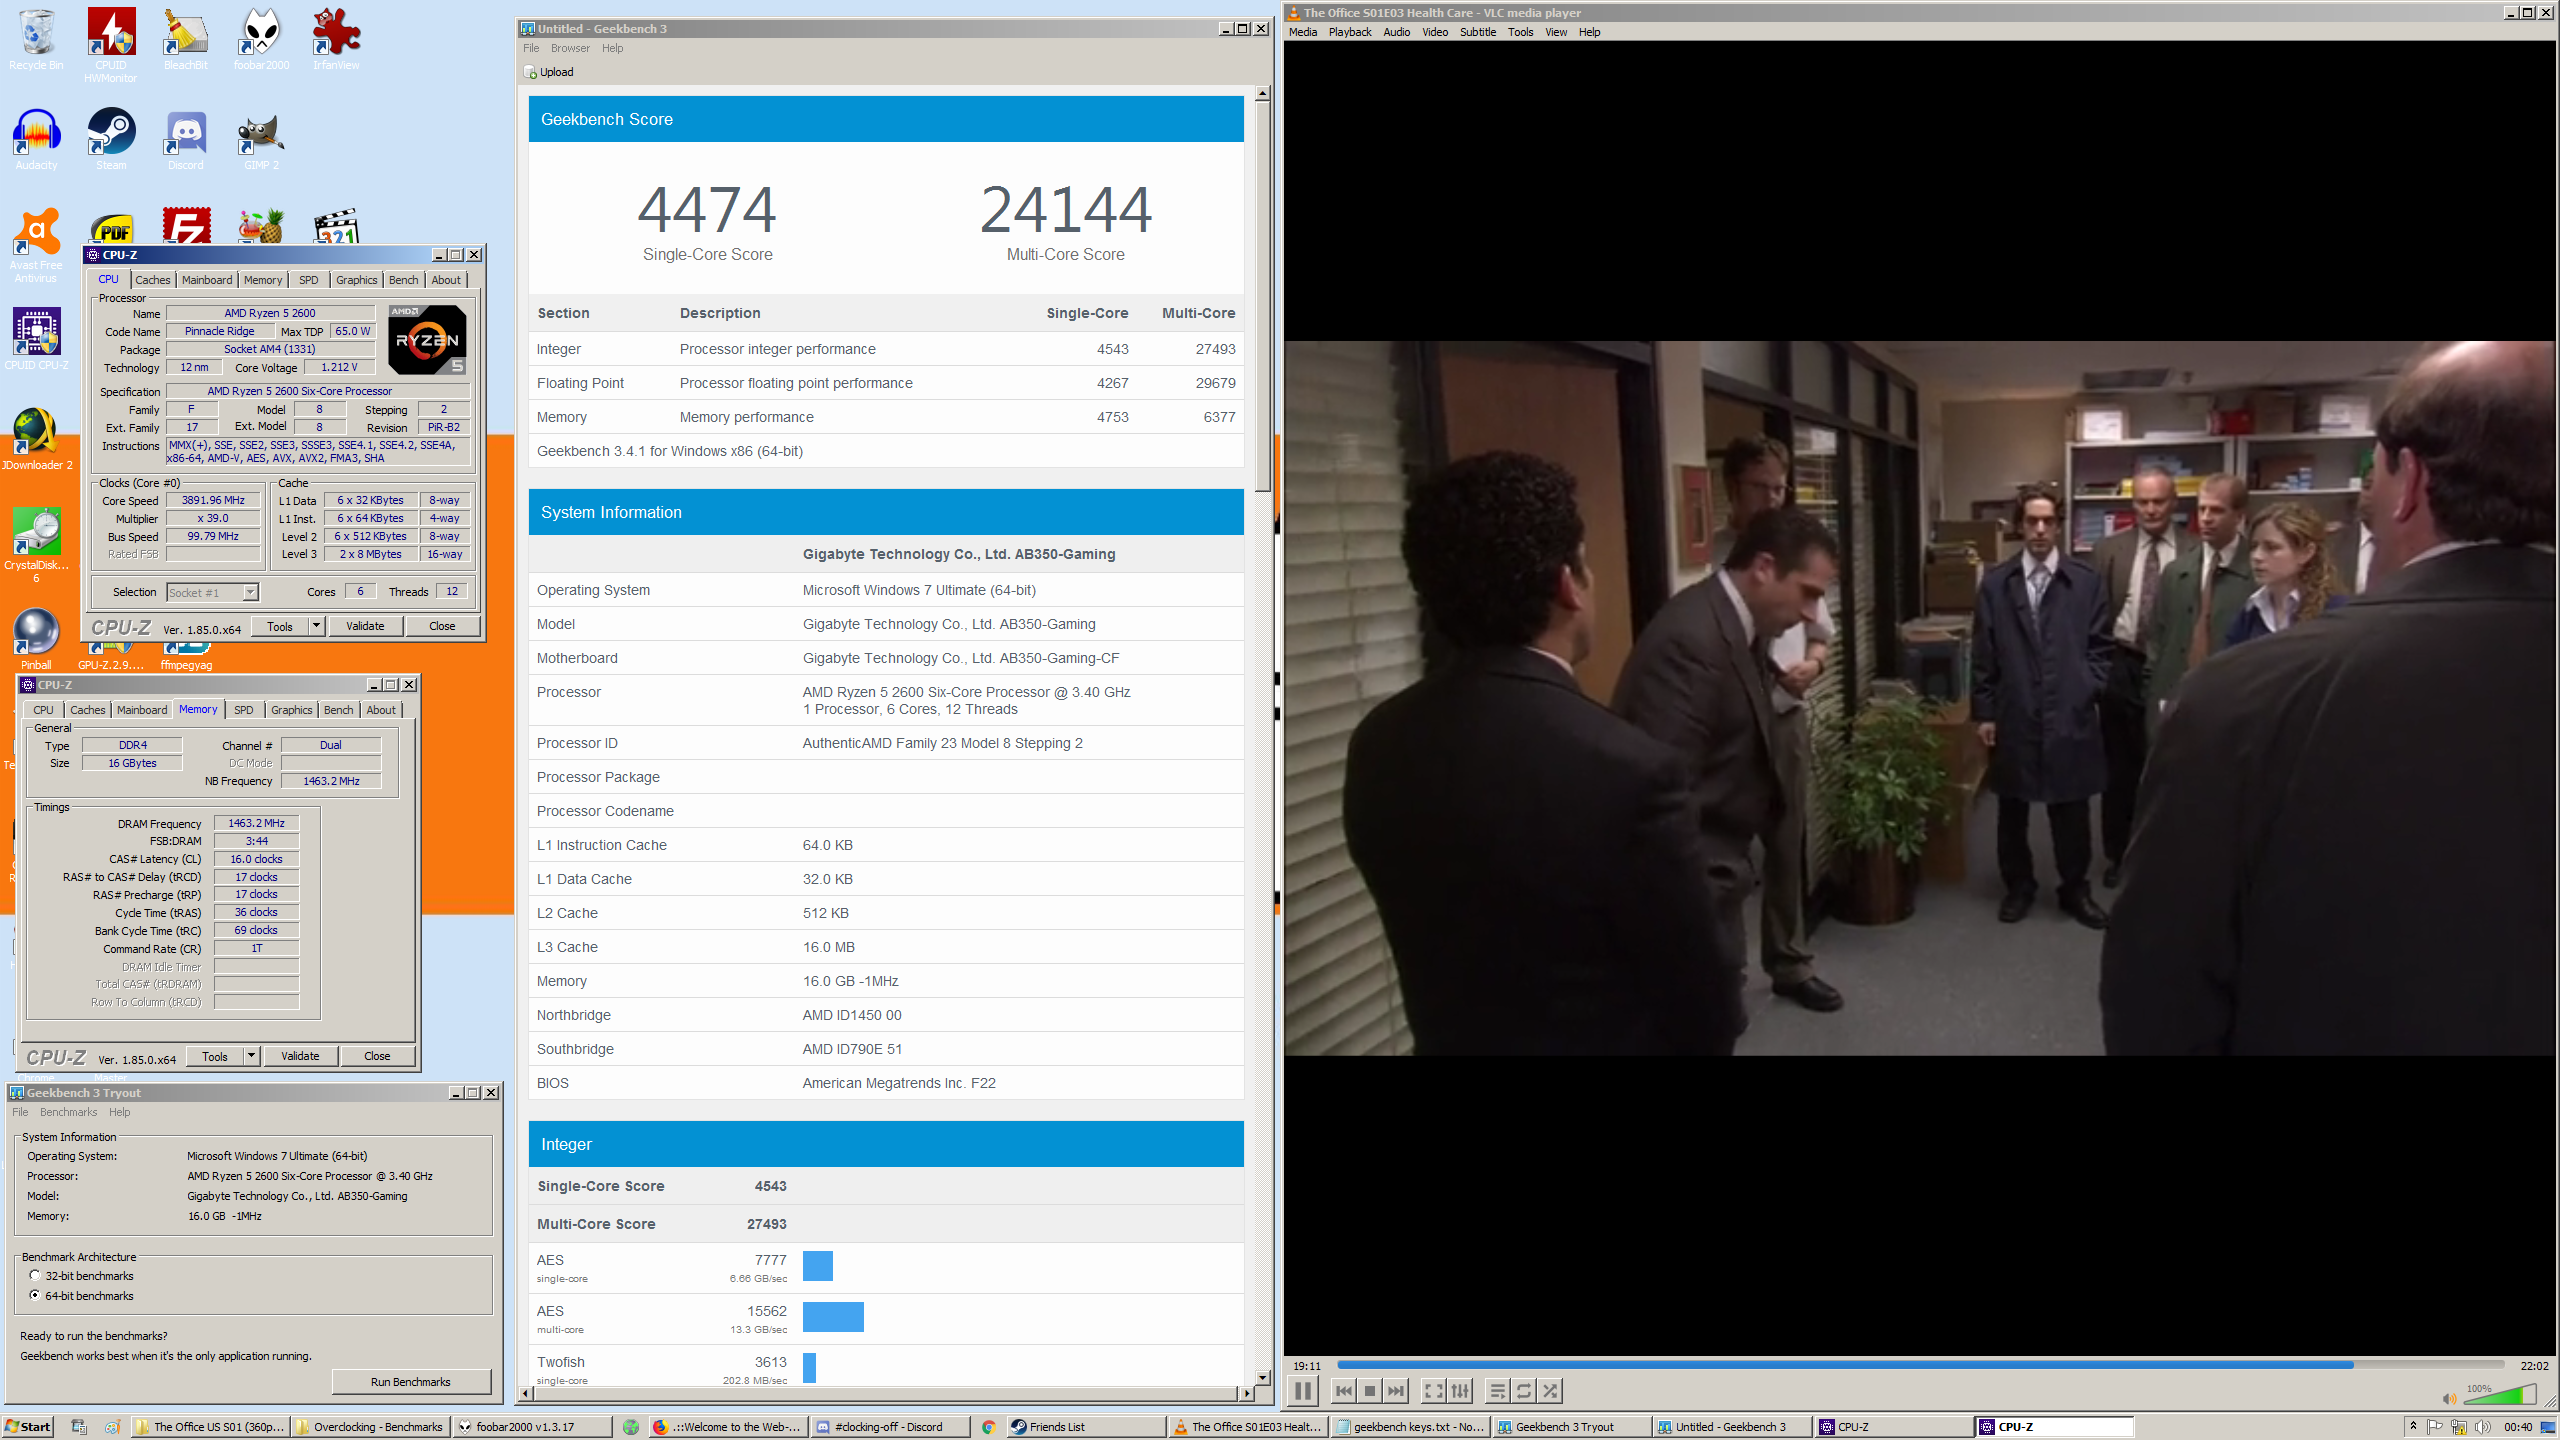Select IrfanView desktop icon
This screenshot has width=2560, height=1440.
[336, 40]
